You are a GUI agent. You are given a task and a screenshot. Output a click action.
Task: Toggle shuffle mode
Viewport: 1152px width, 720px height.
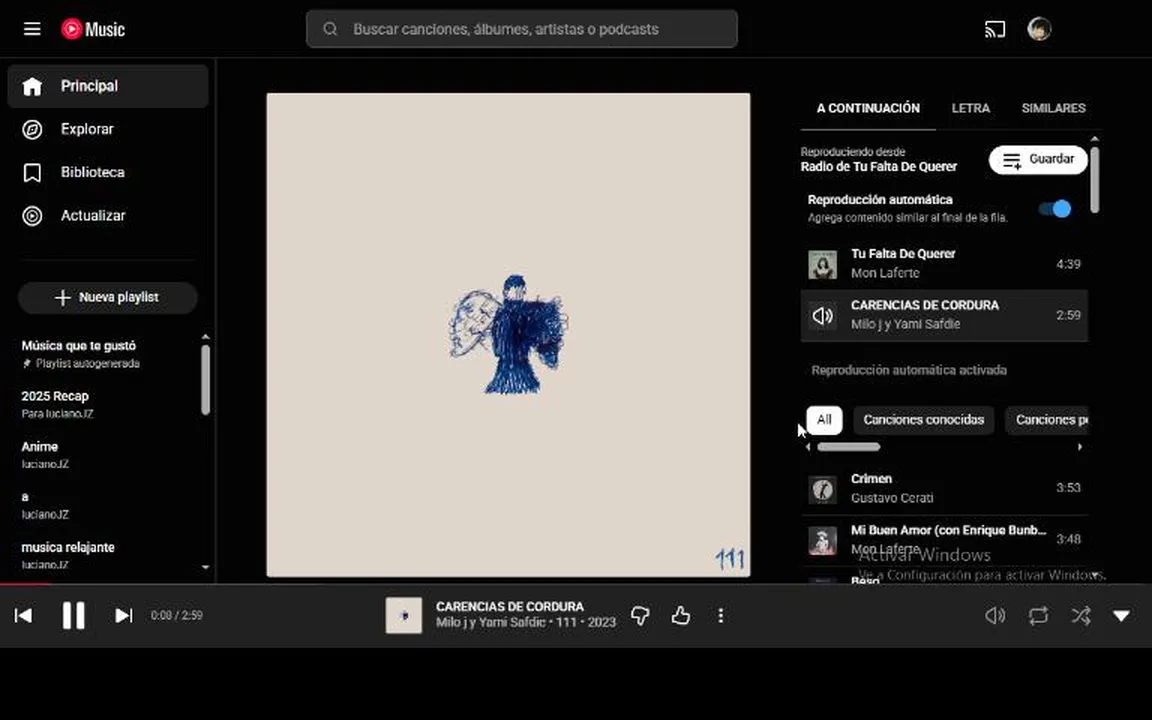point(1081,615)
